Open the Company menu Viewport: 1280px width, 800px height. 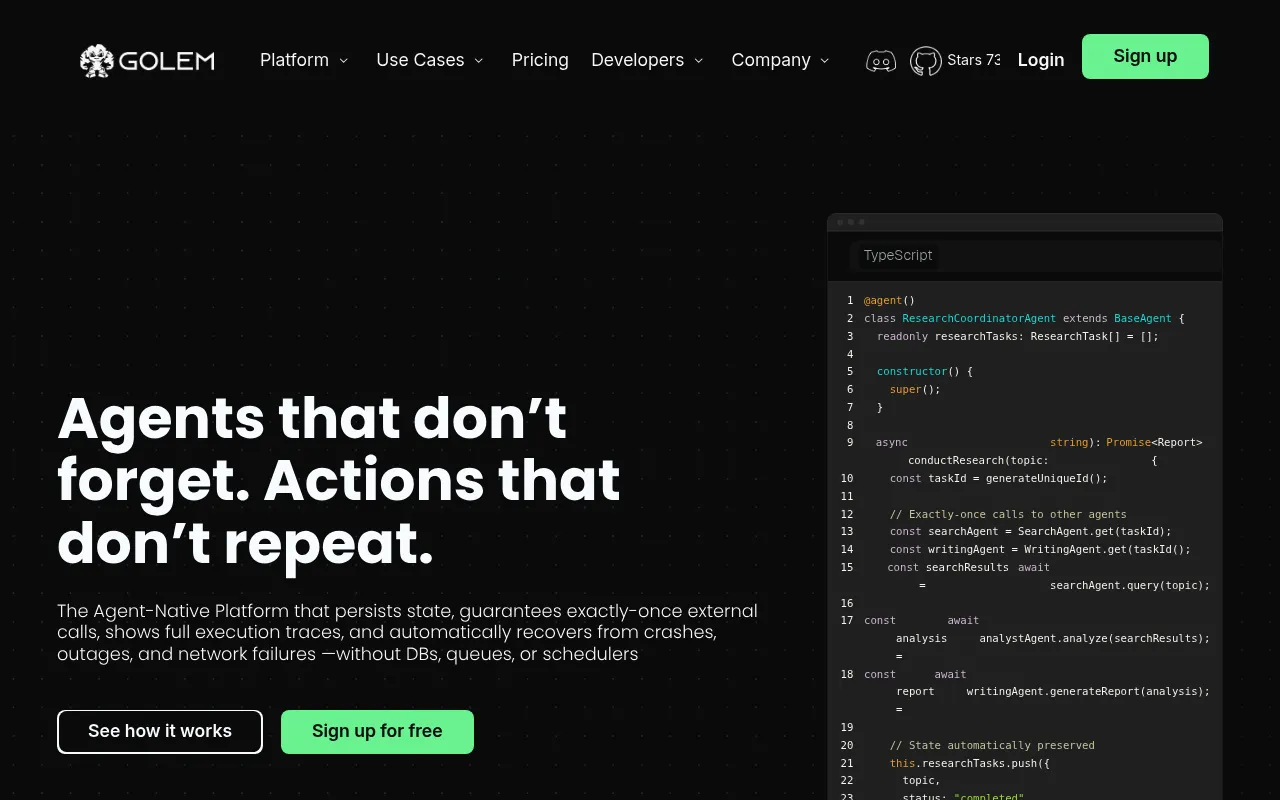coord(771,60)
